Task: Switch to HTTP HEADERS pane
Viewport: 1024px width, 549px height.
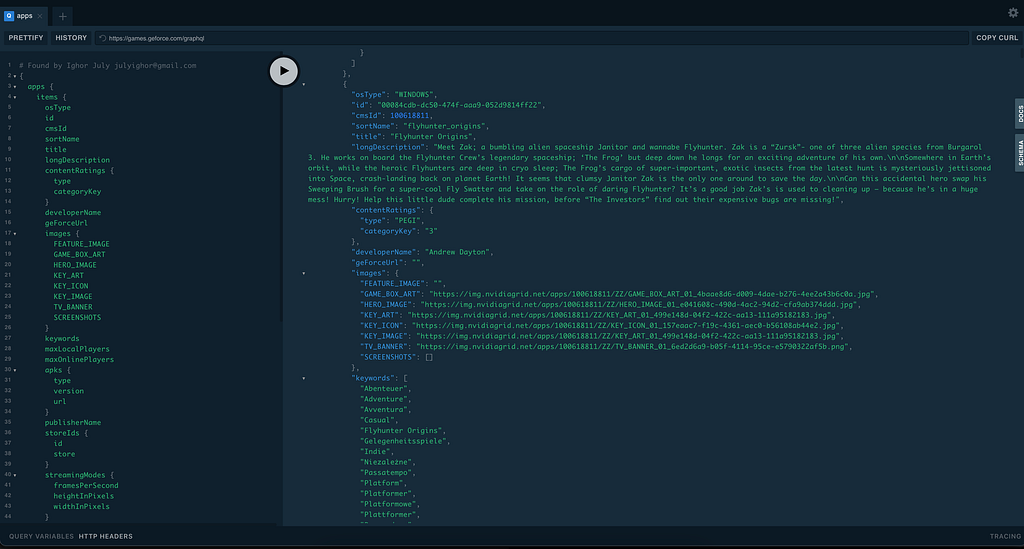Action: 105,536
